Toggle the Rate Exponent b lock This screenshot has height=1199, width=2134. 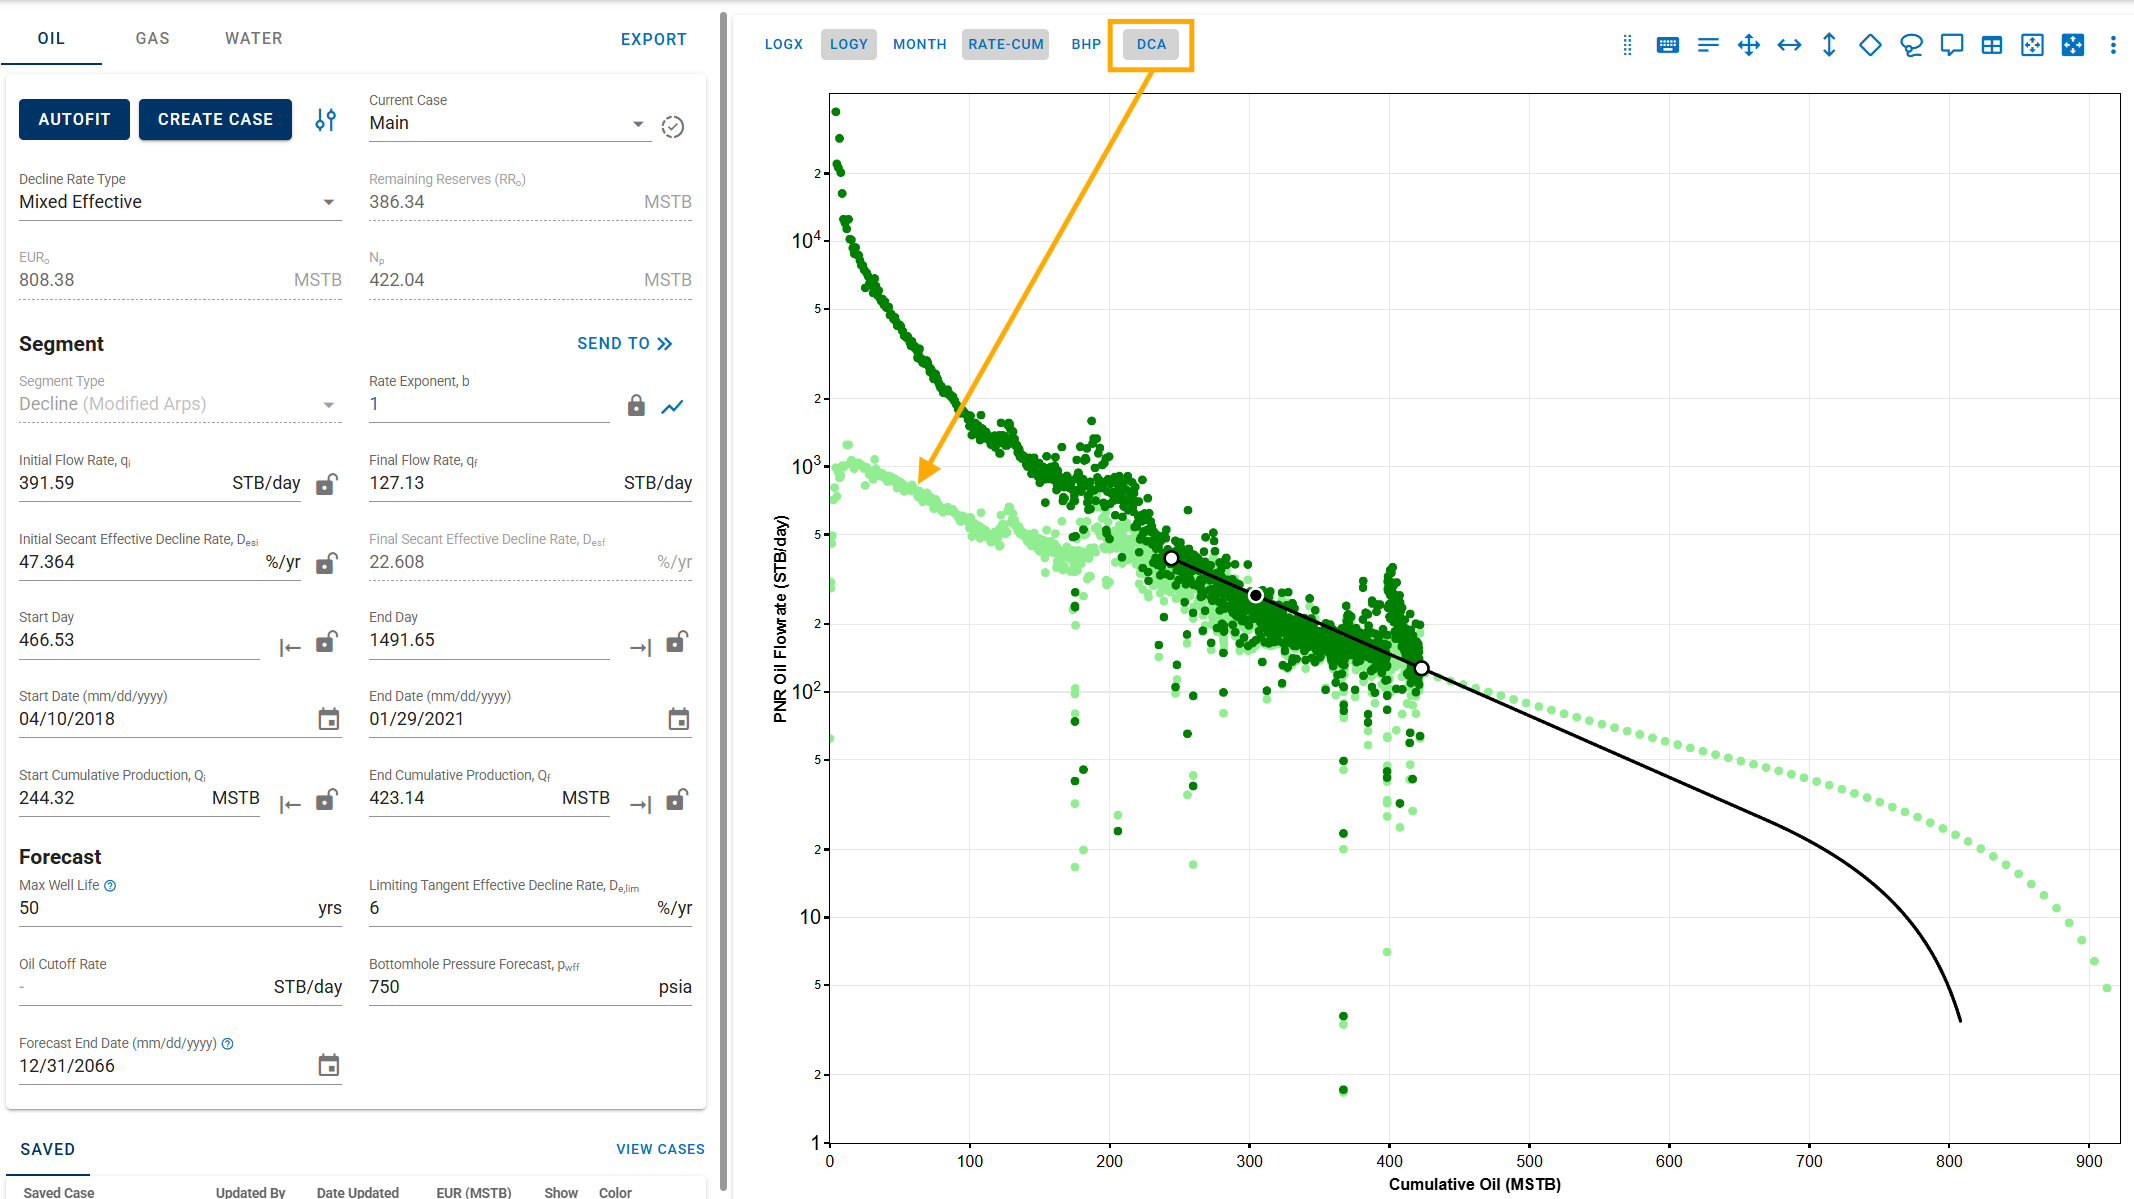pos(636,405)
